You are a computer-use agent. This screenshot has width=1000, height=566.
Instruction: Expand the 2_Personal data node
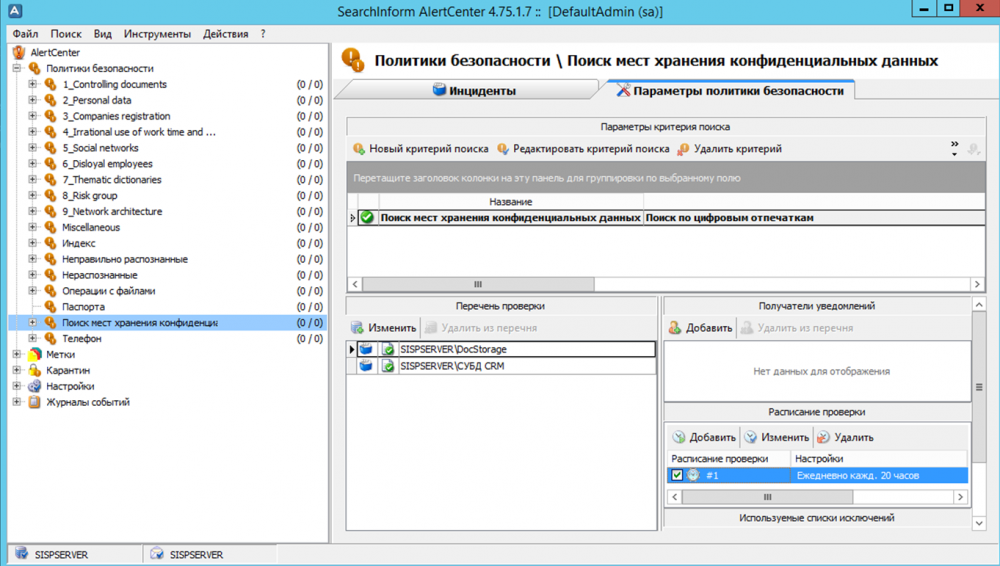(x=33, y=100)
